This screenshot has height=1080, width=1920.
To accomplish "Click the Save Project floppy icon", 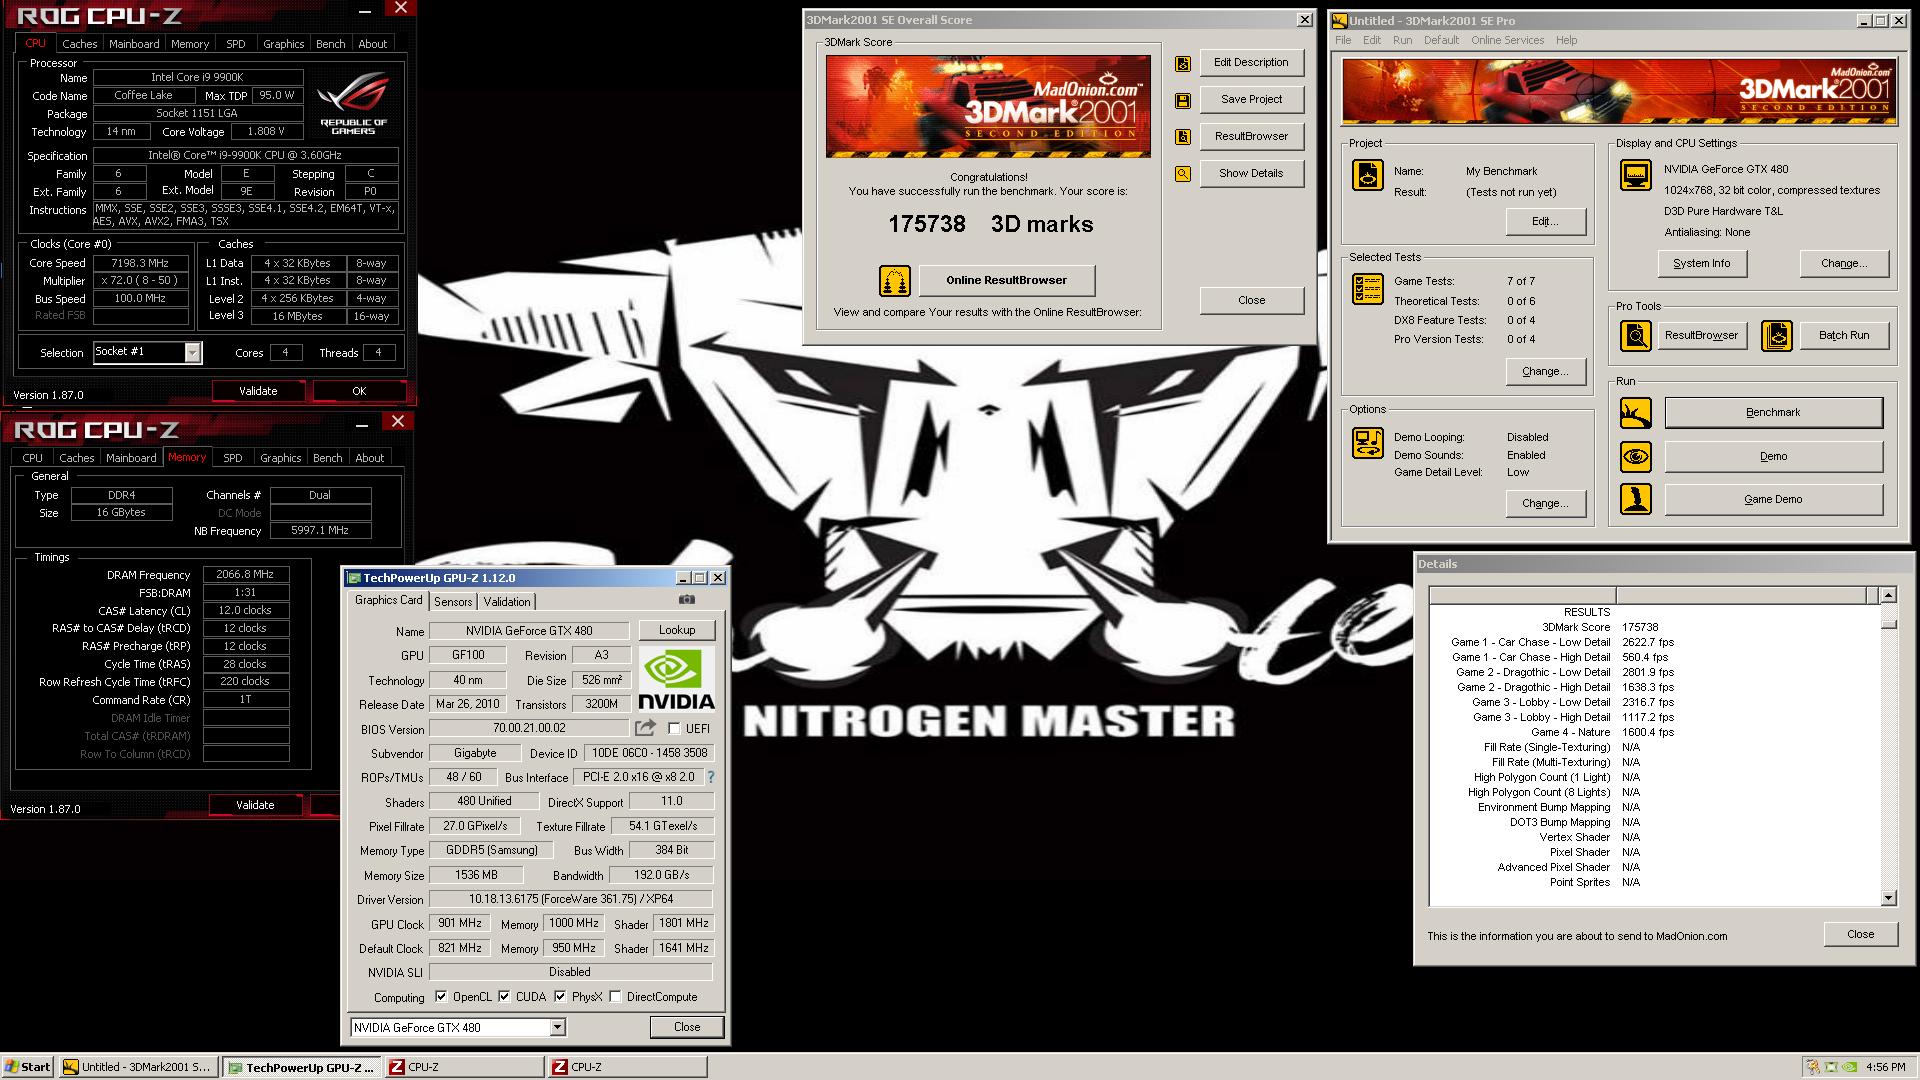I will [1183, 100].
